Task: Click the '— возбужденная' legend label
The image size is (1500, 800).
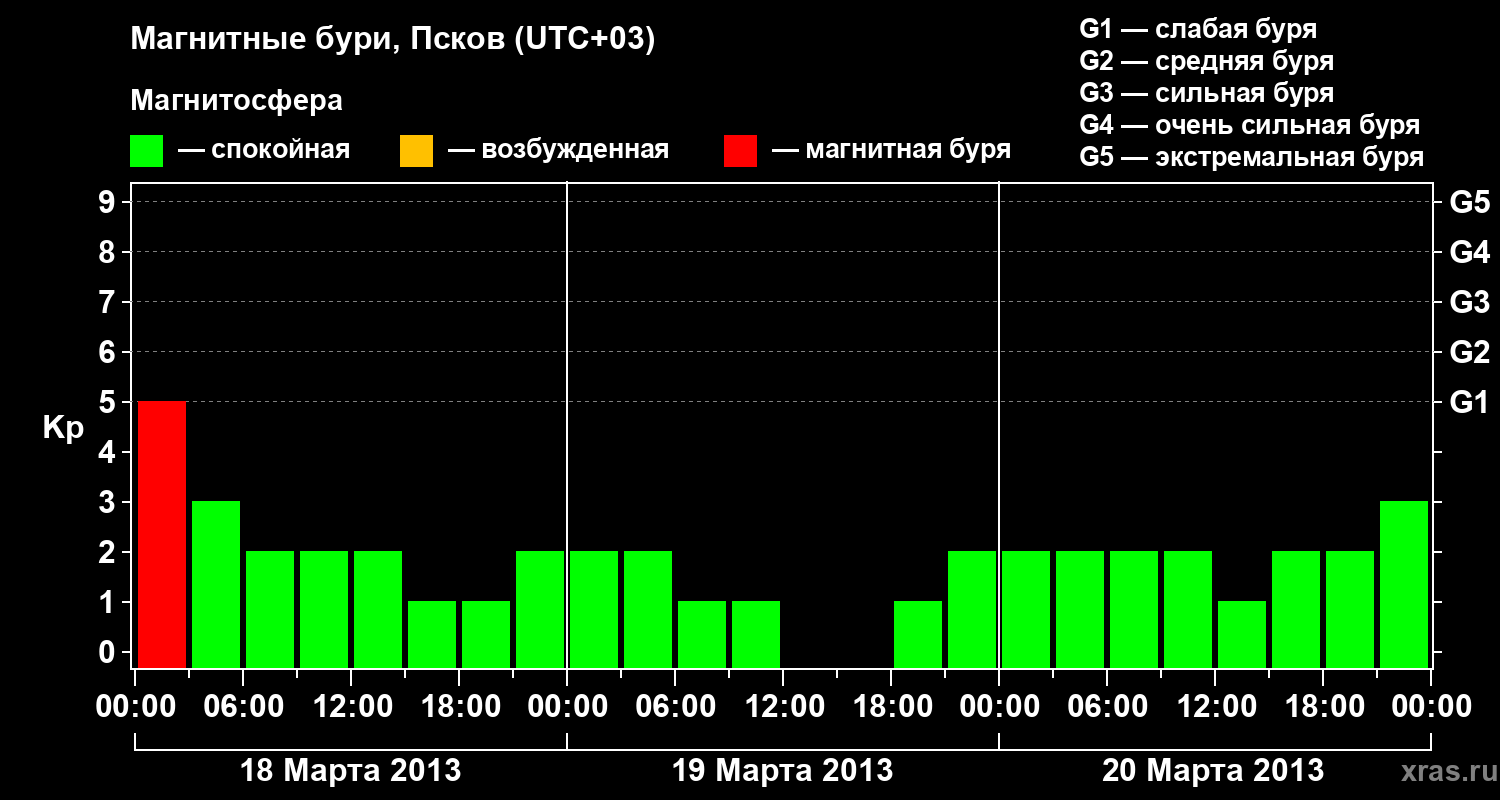Action: [x=559, y=150]
